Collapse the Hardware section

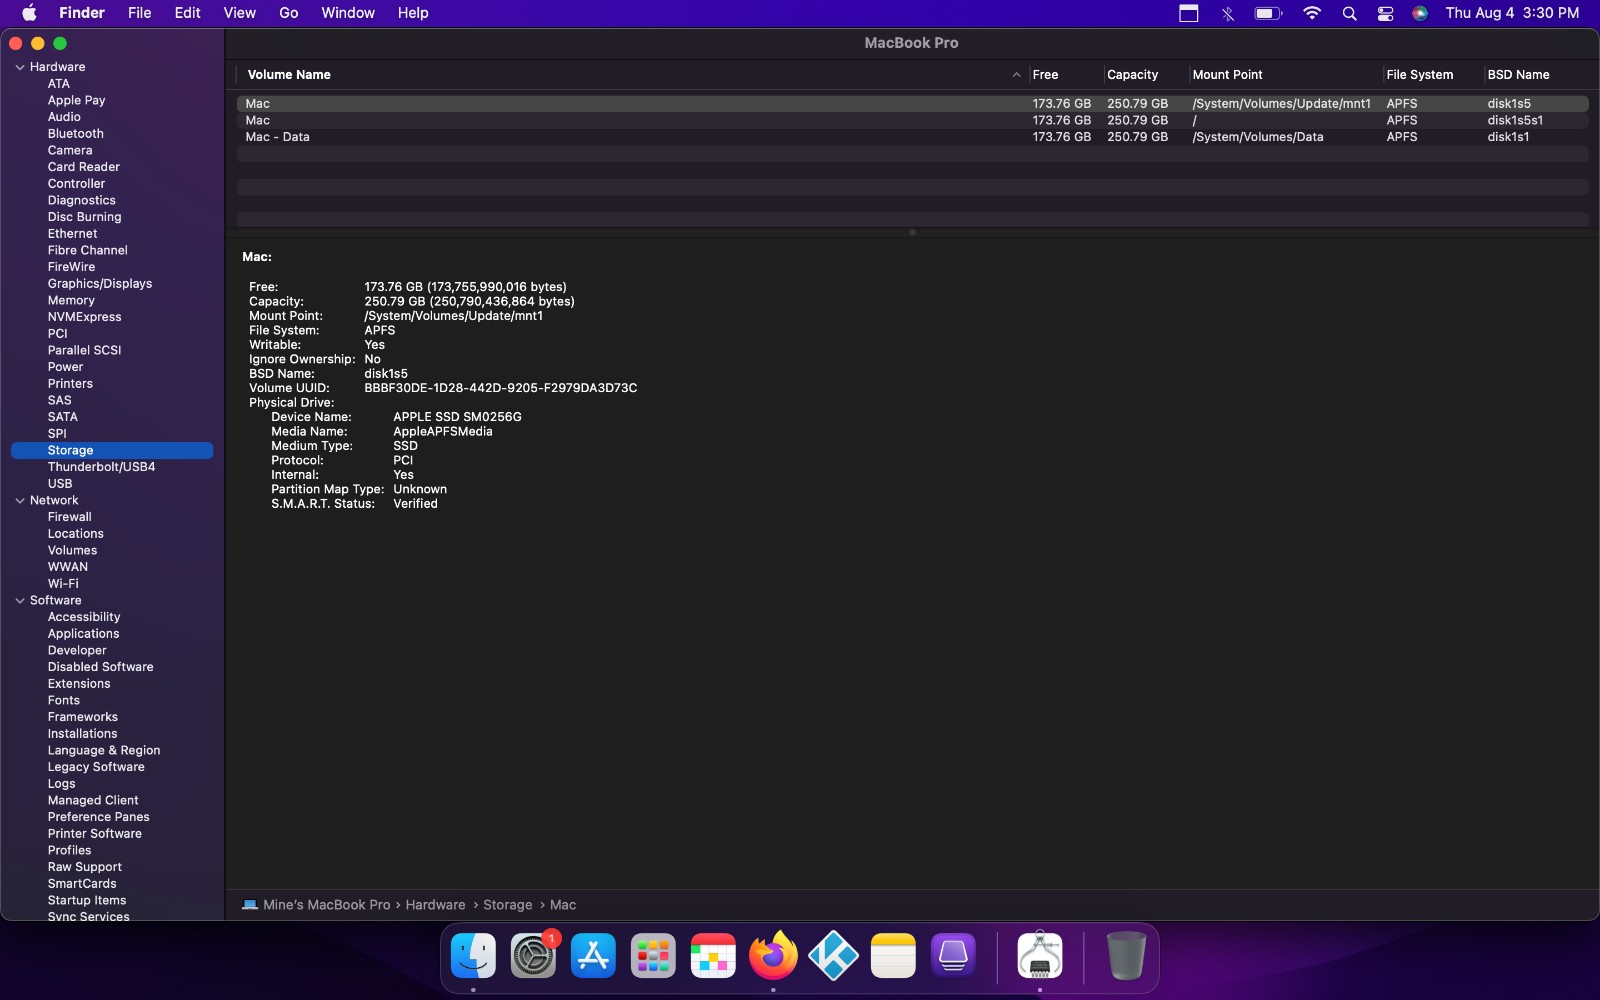tap(20, 67)
